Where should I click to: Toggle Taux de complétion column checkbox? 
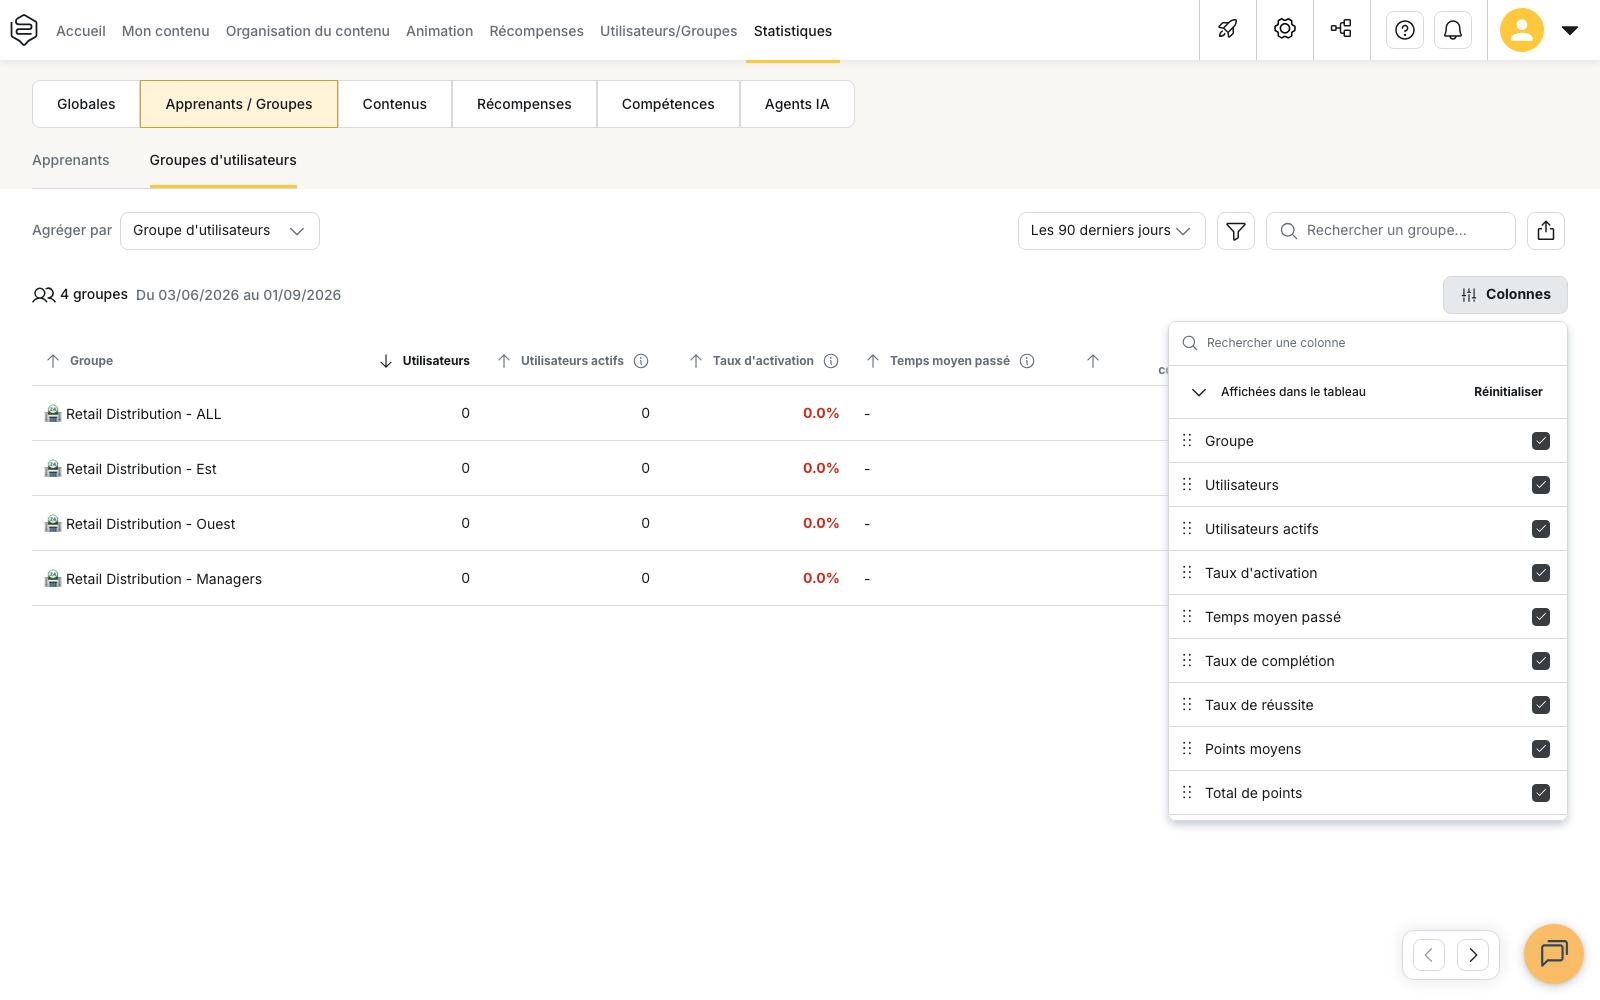tap(1541, 661)
